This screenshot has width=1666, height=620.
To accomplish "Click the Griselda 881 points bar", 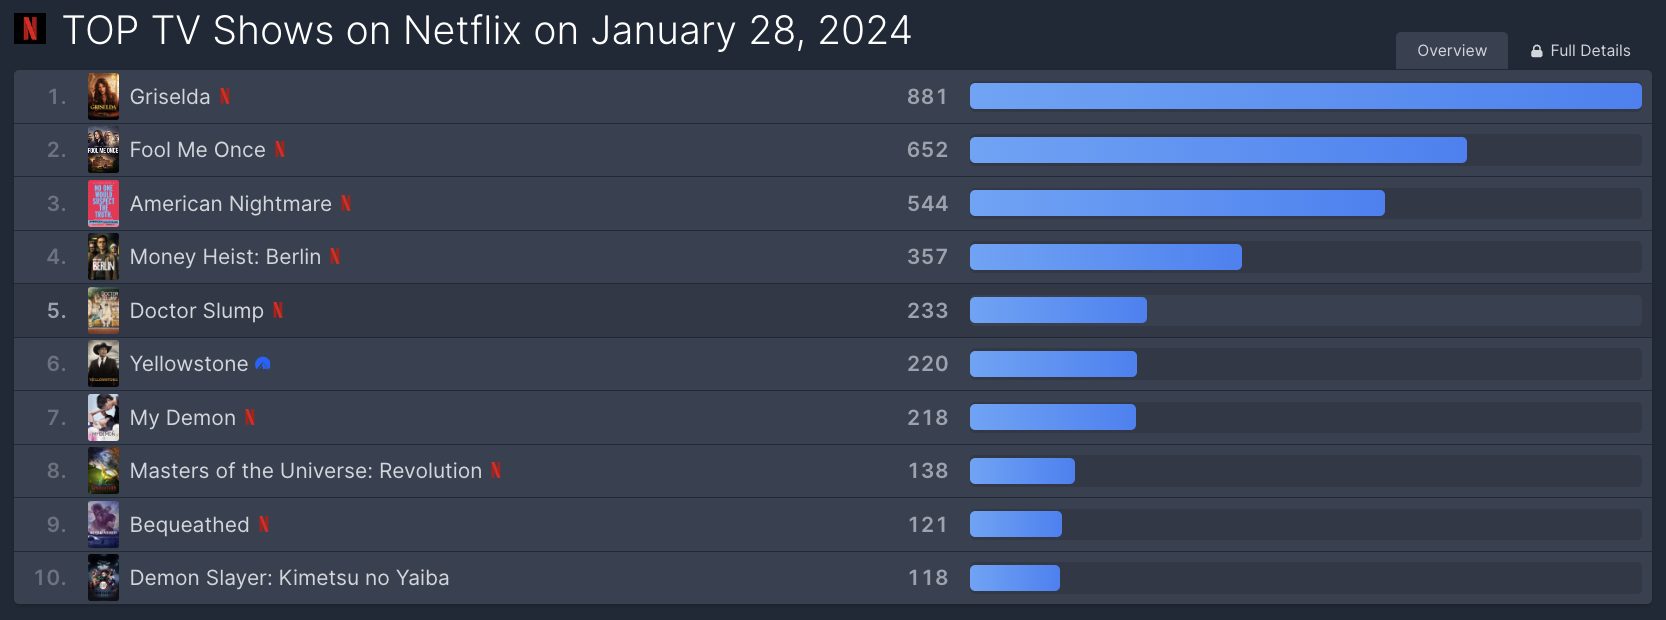I will pyautogui.click(x=1306, y=96).
